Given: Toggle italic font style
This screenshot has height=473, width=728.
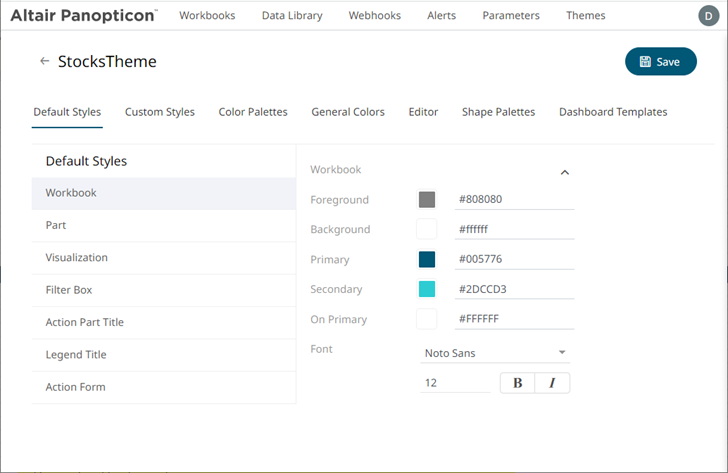Looking at the screenshot, I should tap(552, 383).
